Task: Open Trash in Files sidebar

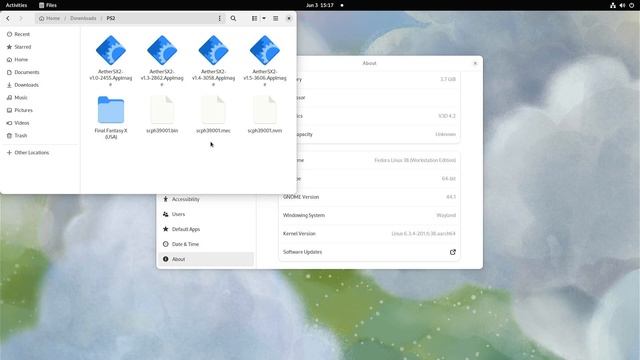Action: pos(40,136)
